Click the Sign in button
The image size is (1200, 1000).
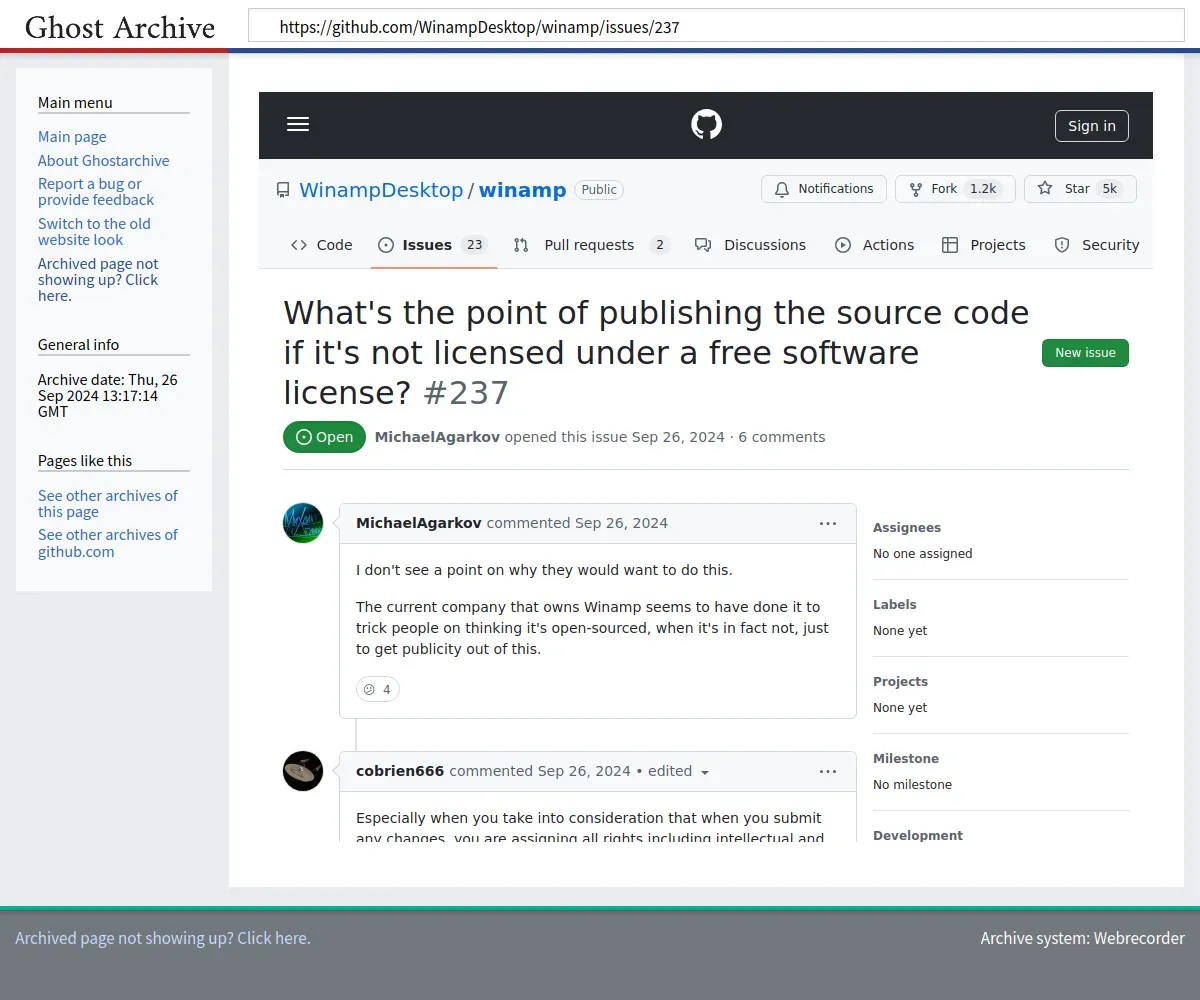coord(1091,126)
